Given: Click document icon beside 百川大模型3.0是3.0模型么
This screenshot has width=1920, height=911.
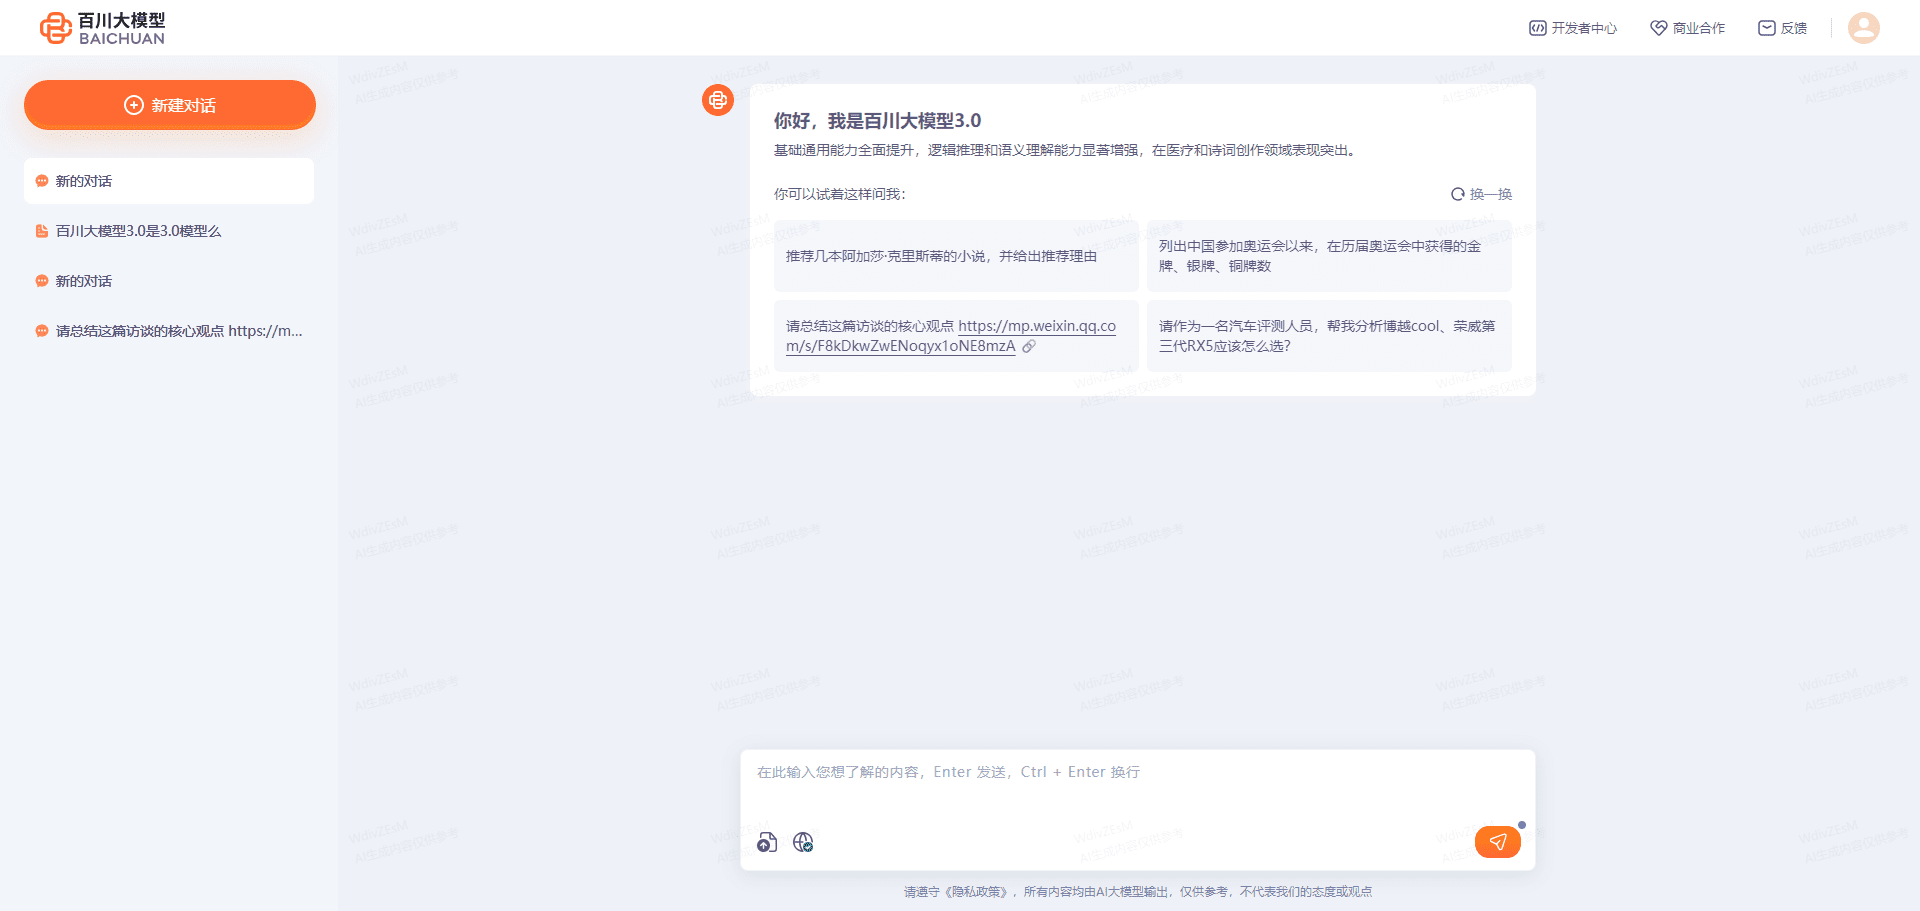Looking at the screenshot, I should [x=42, y=231].
